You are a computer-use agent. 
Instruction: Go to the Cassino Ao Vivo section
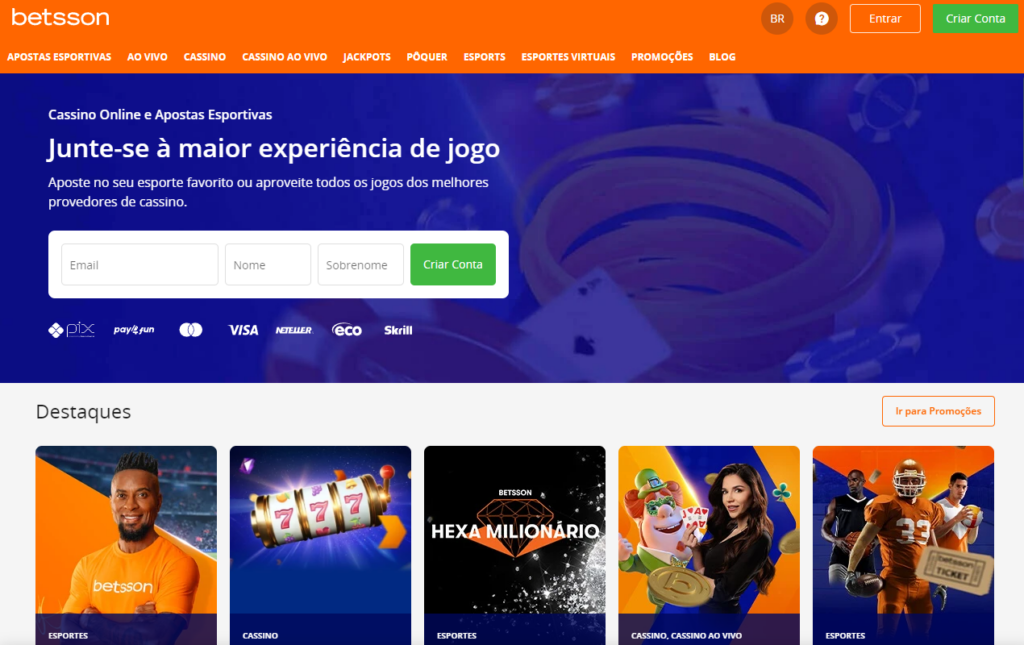point(285,57)
